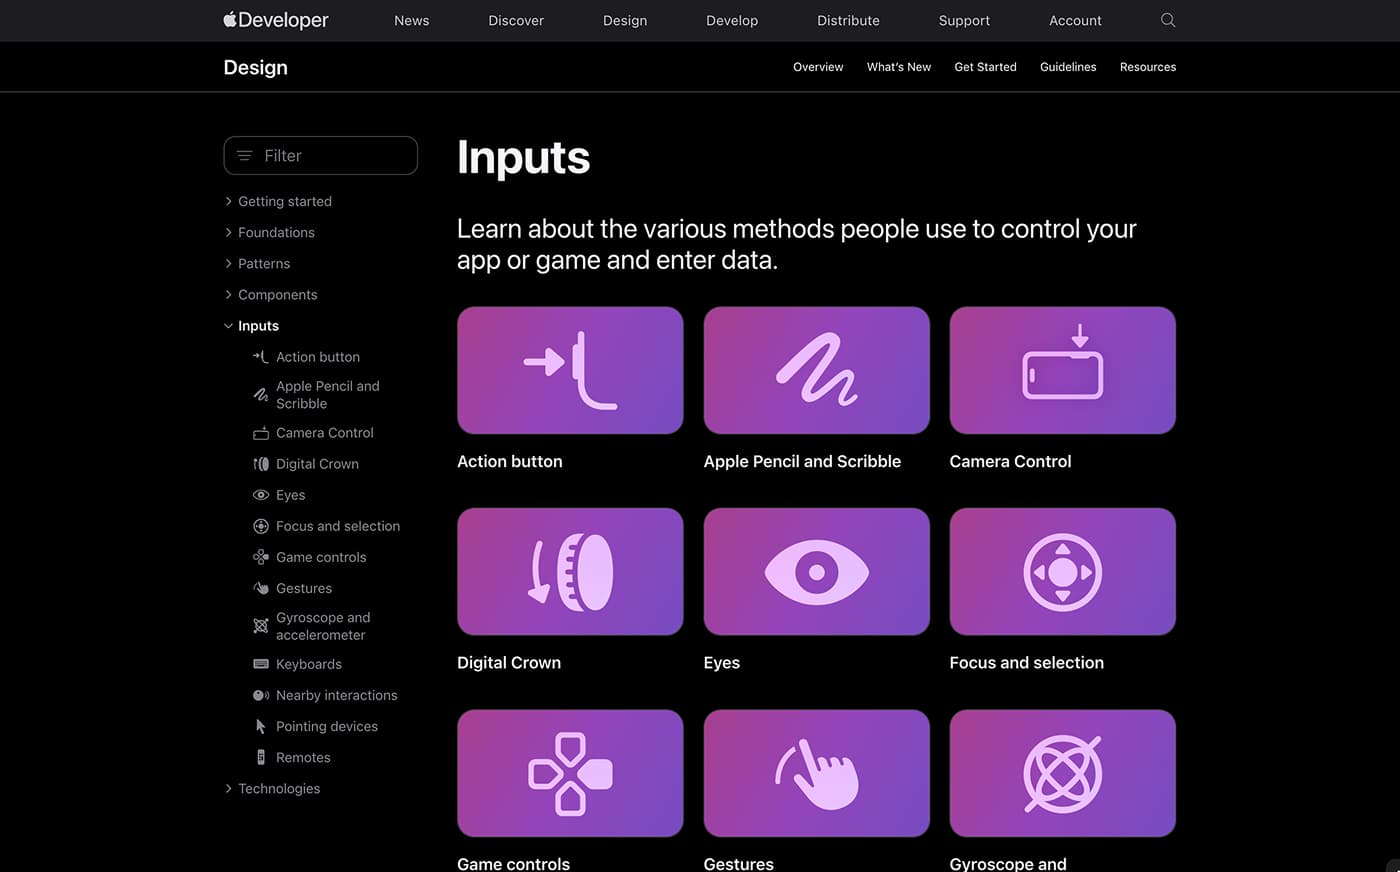Click the Digital Crown tile icon
Viewport: 1400px width, 872px height.
click(570, 571)
